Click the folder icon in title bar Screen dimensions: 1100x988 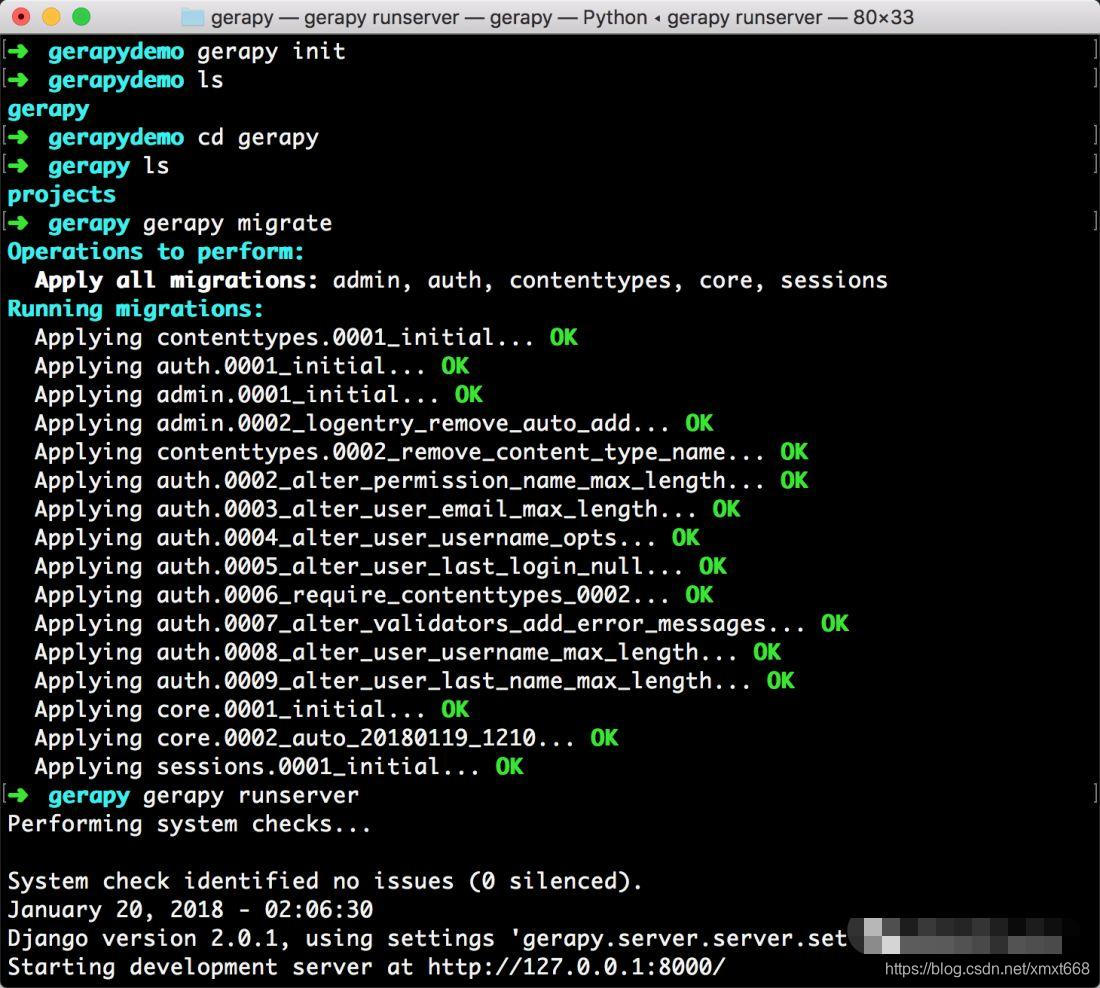tap(192, 17)
